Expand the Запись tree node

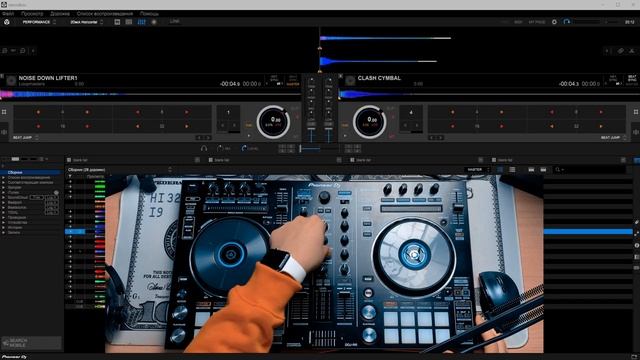click(3, 232)
